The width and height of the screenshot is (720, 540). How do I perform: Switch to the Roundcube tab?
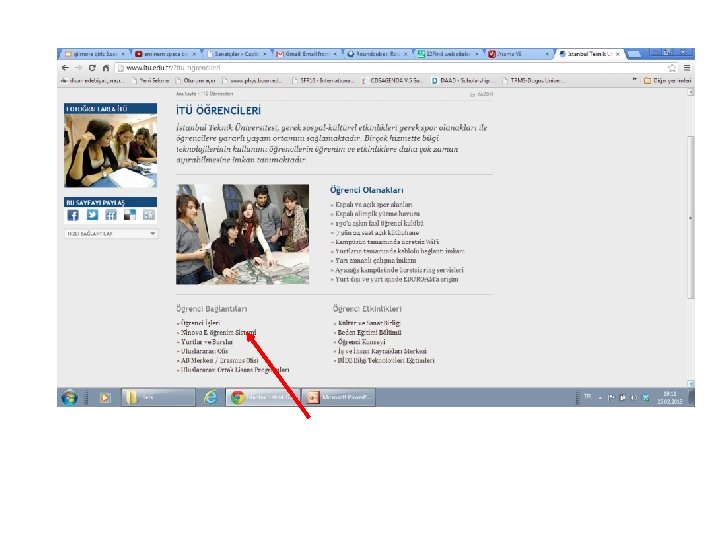(x=377, y=54)
